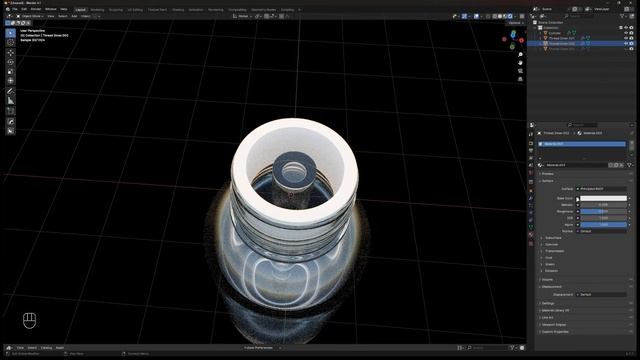Switch to the Animation workspace tab
This screenshot has width=640, height=360.
pyautogui.click(x=196, y=10)
